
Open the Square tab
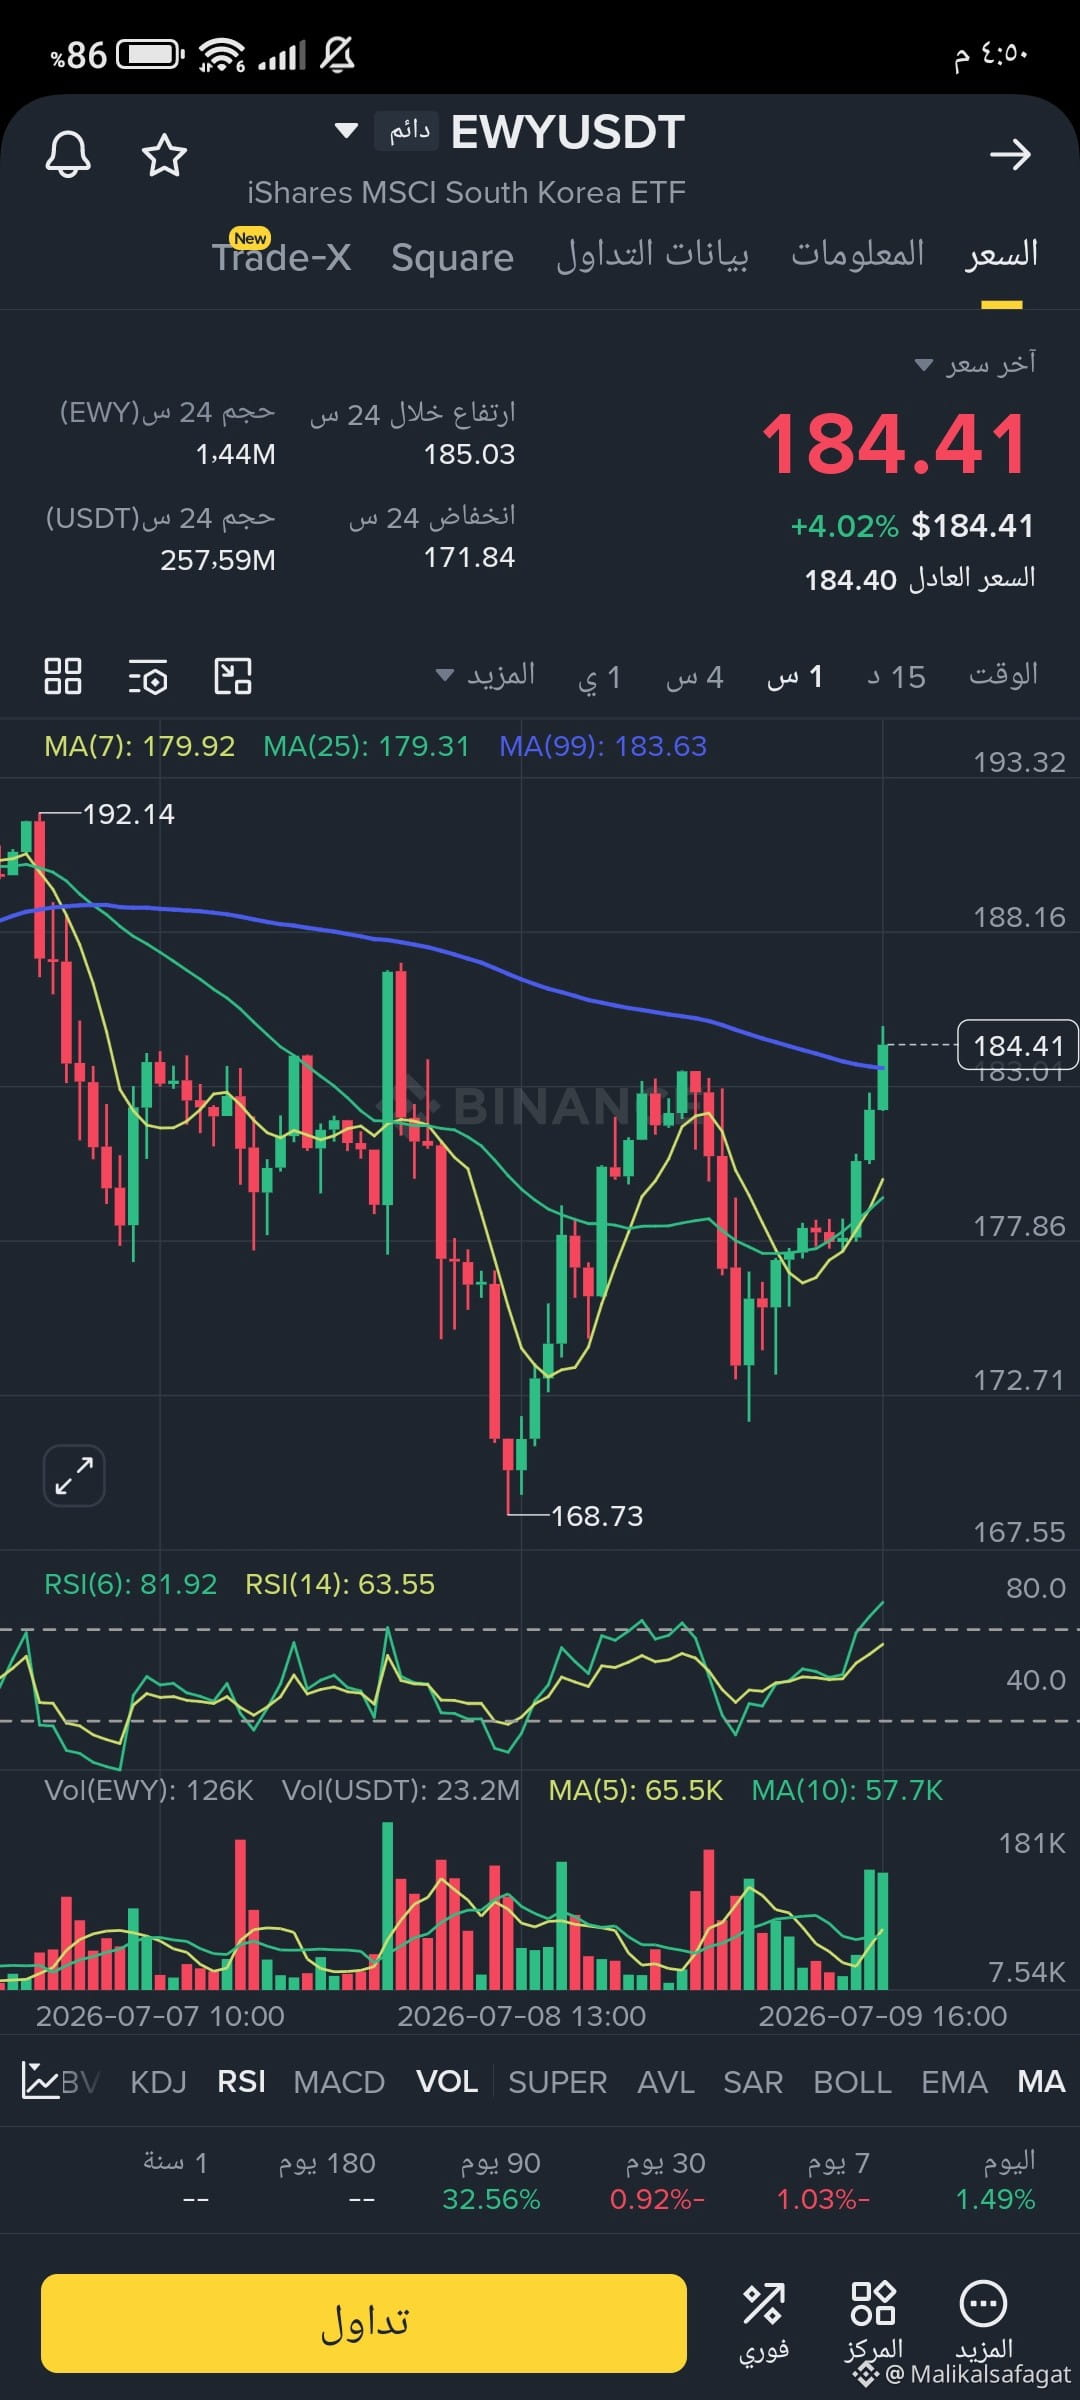452,257
